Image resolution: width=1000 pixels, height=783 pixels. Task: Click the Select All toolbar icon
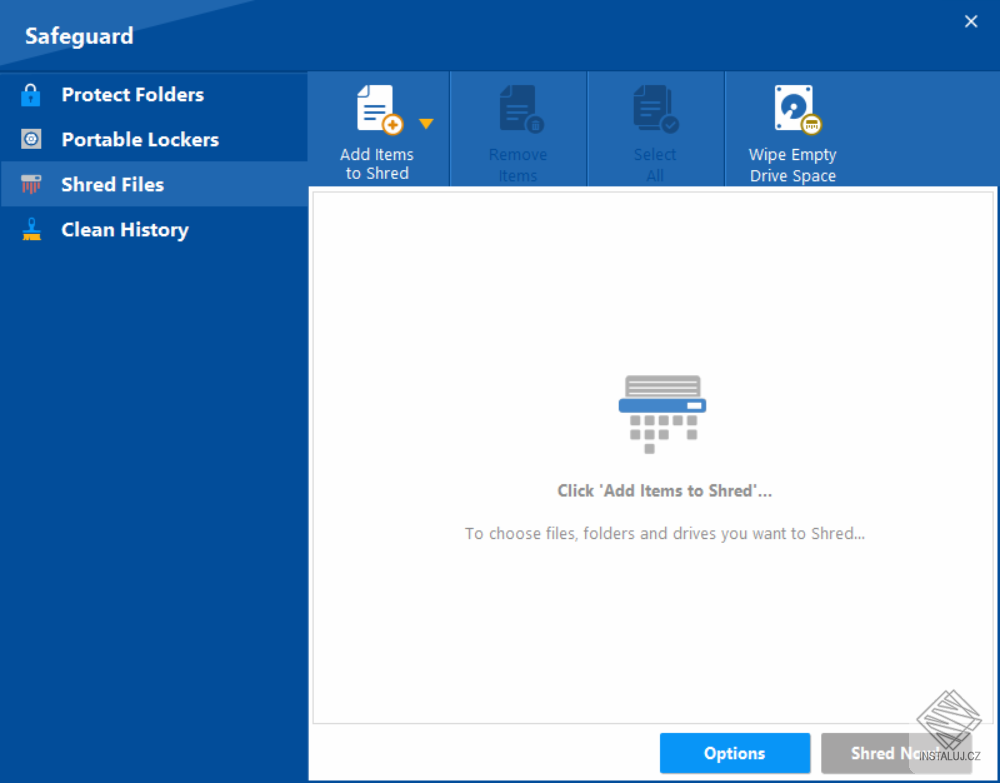click(x=654, y=107)
